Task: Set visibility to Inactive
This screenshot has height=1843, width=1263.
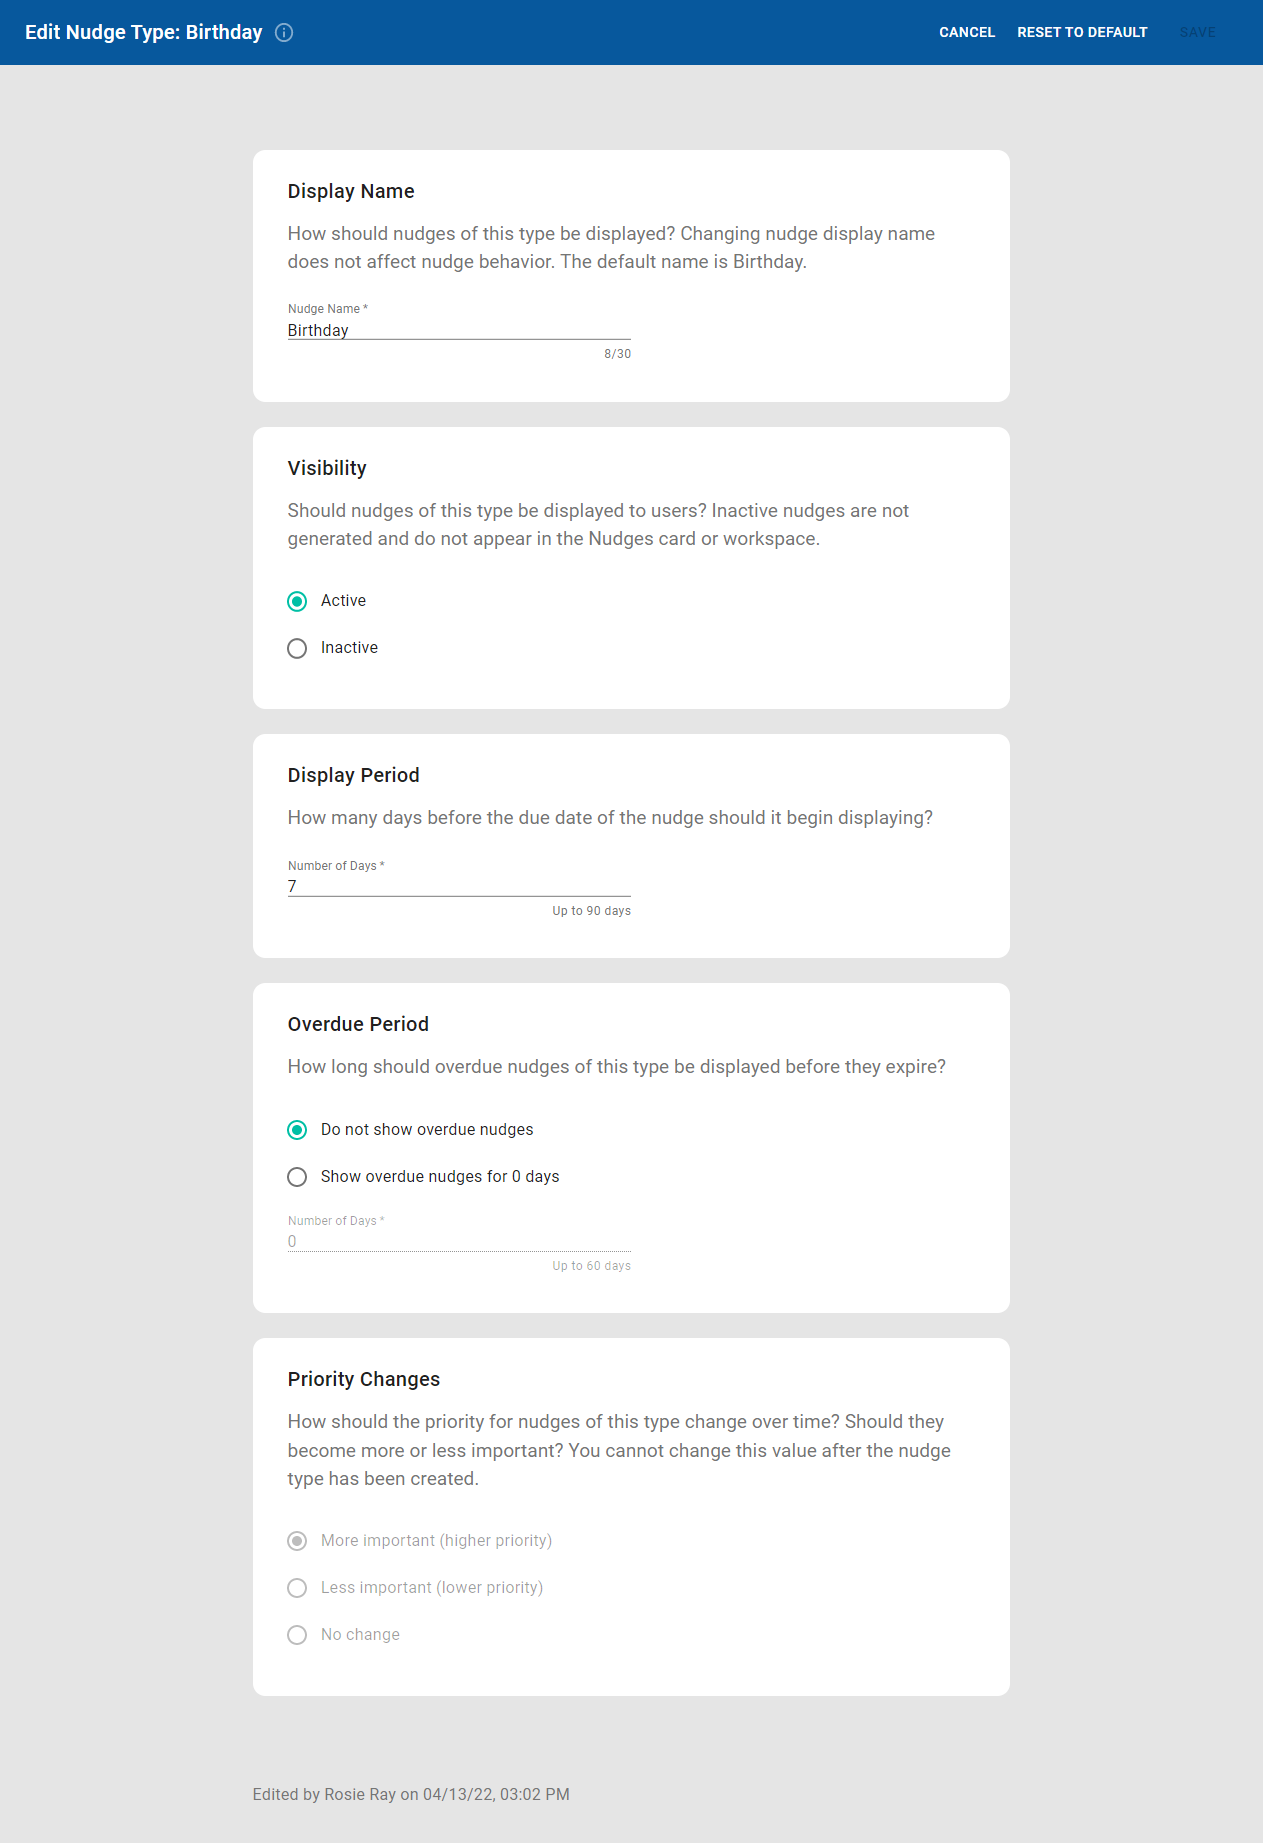Action: 297,649
